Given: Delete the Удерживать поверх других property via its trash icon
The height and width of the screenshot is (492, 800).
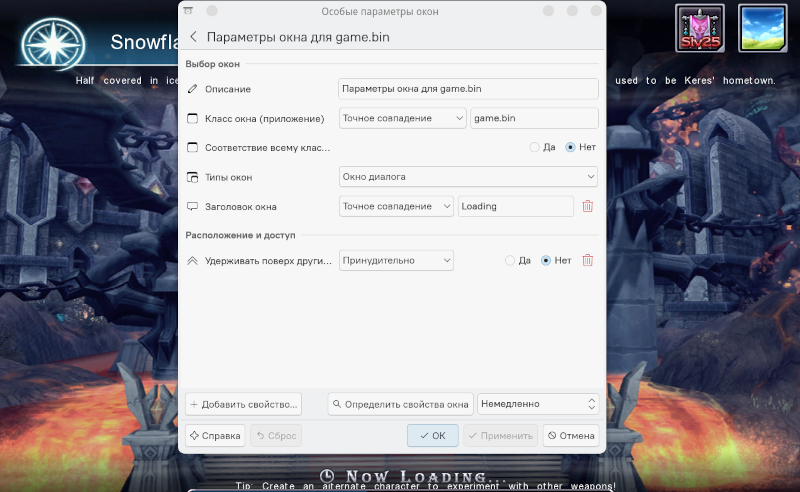Looking at the screenshot, I should (588, 260).
